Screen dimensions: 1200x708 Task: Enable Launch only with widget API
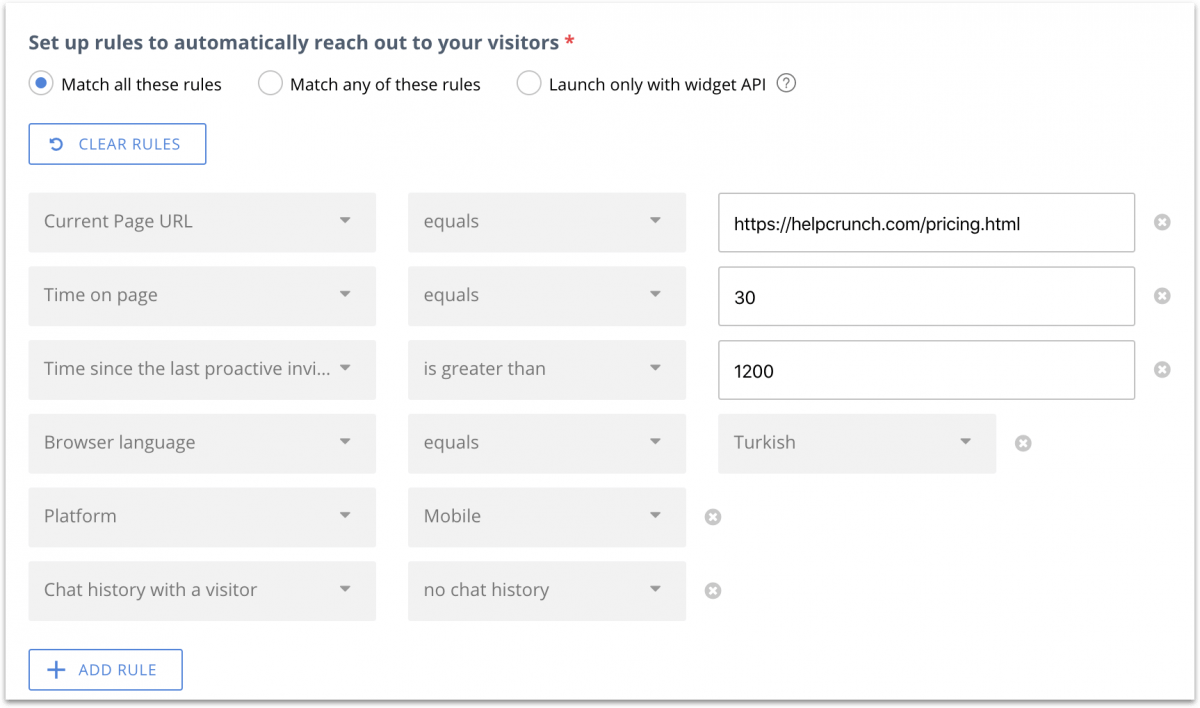tap(528, 84)
